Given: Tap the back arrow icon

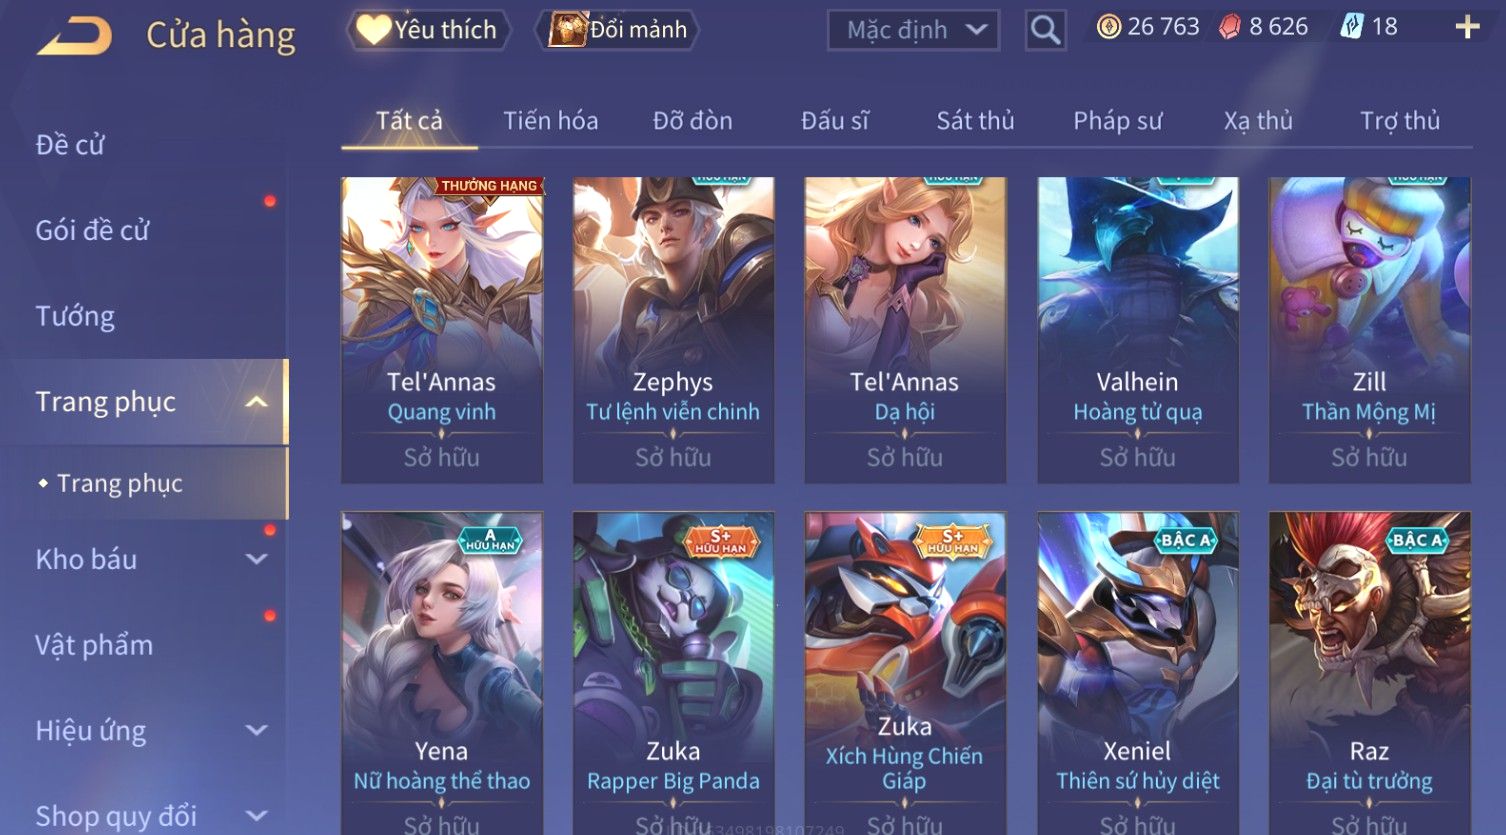Looking at the screenshot, I should click(x=73, y=36).
